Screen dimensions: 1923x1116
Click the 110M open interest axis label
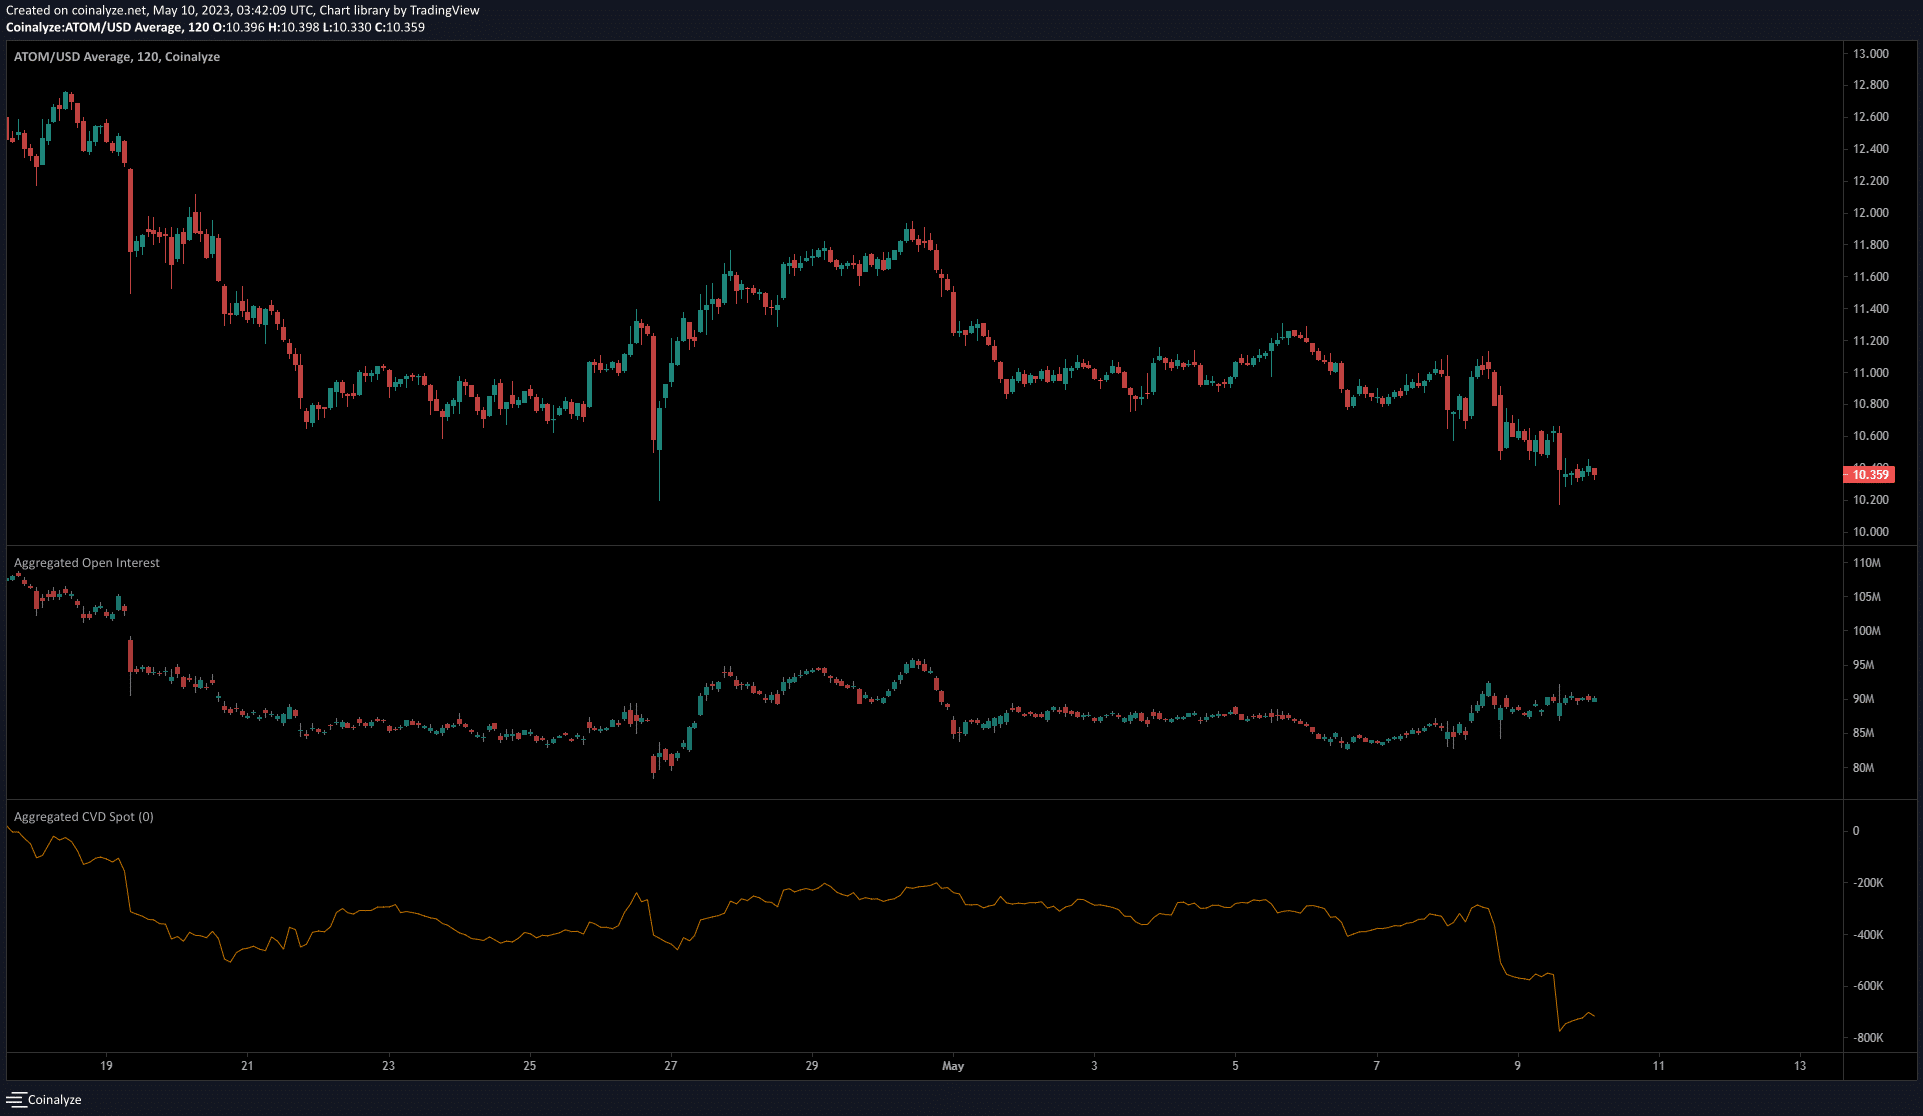[1866, 563]
